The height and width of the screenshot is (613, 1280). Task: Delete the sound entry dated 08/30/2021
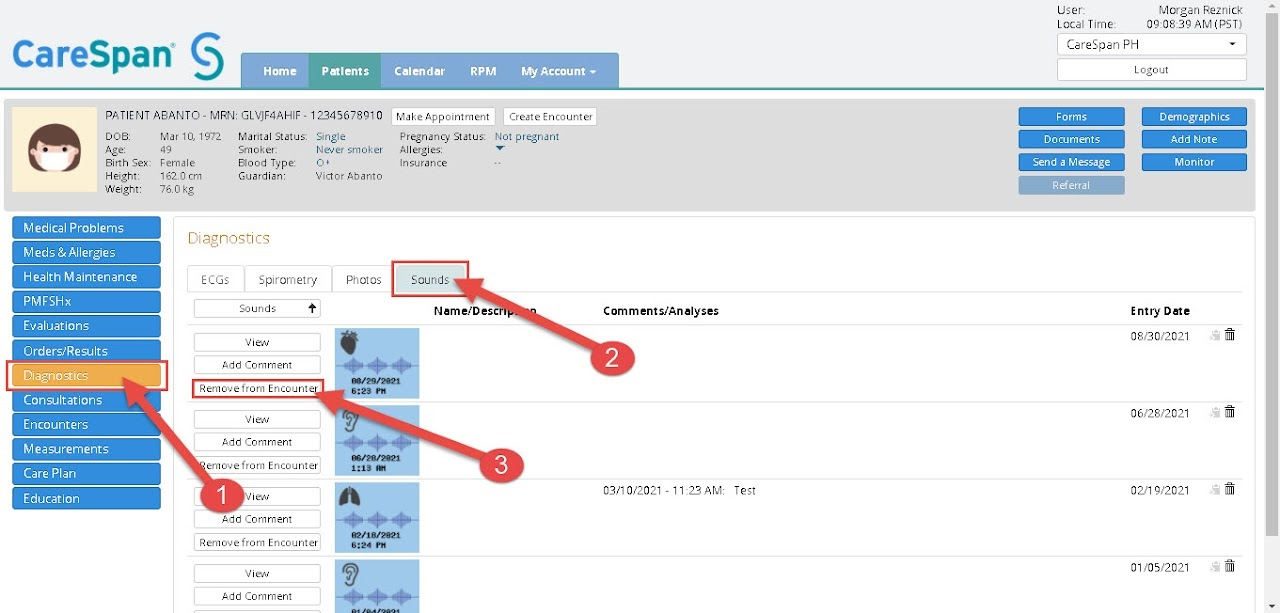click(x=1230, y=335)
